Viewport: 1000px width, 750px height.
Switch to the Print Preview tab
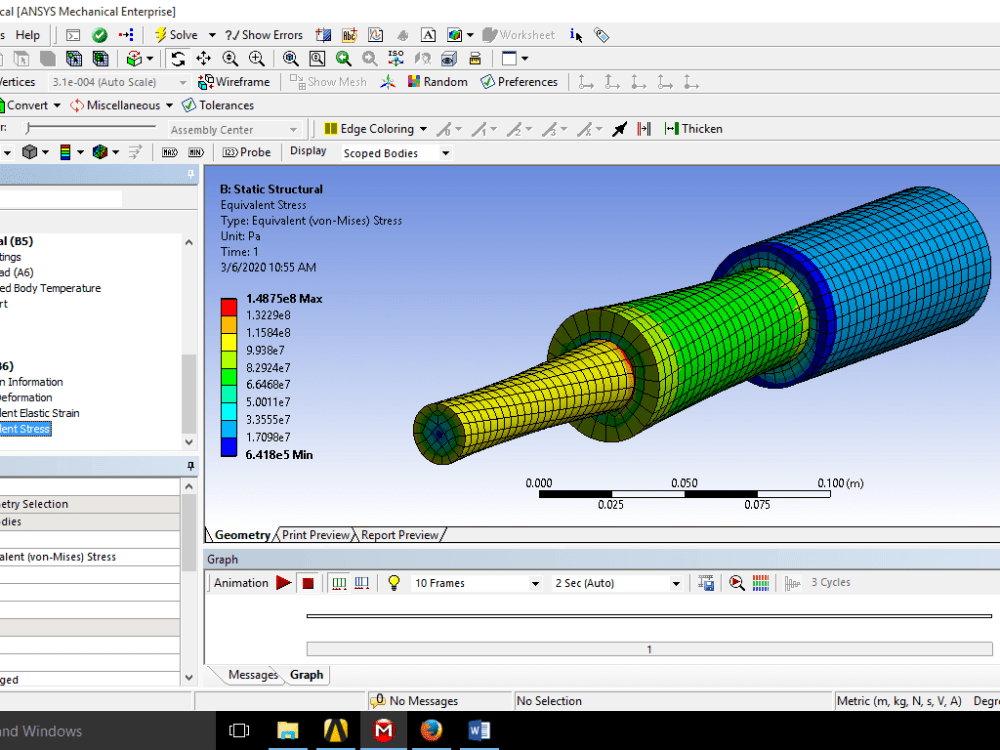coord(315,534)
